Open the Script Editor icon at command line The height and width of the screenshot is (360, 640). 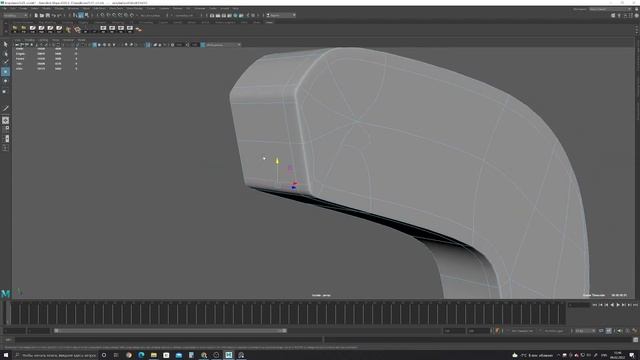[x=636, y=340]
